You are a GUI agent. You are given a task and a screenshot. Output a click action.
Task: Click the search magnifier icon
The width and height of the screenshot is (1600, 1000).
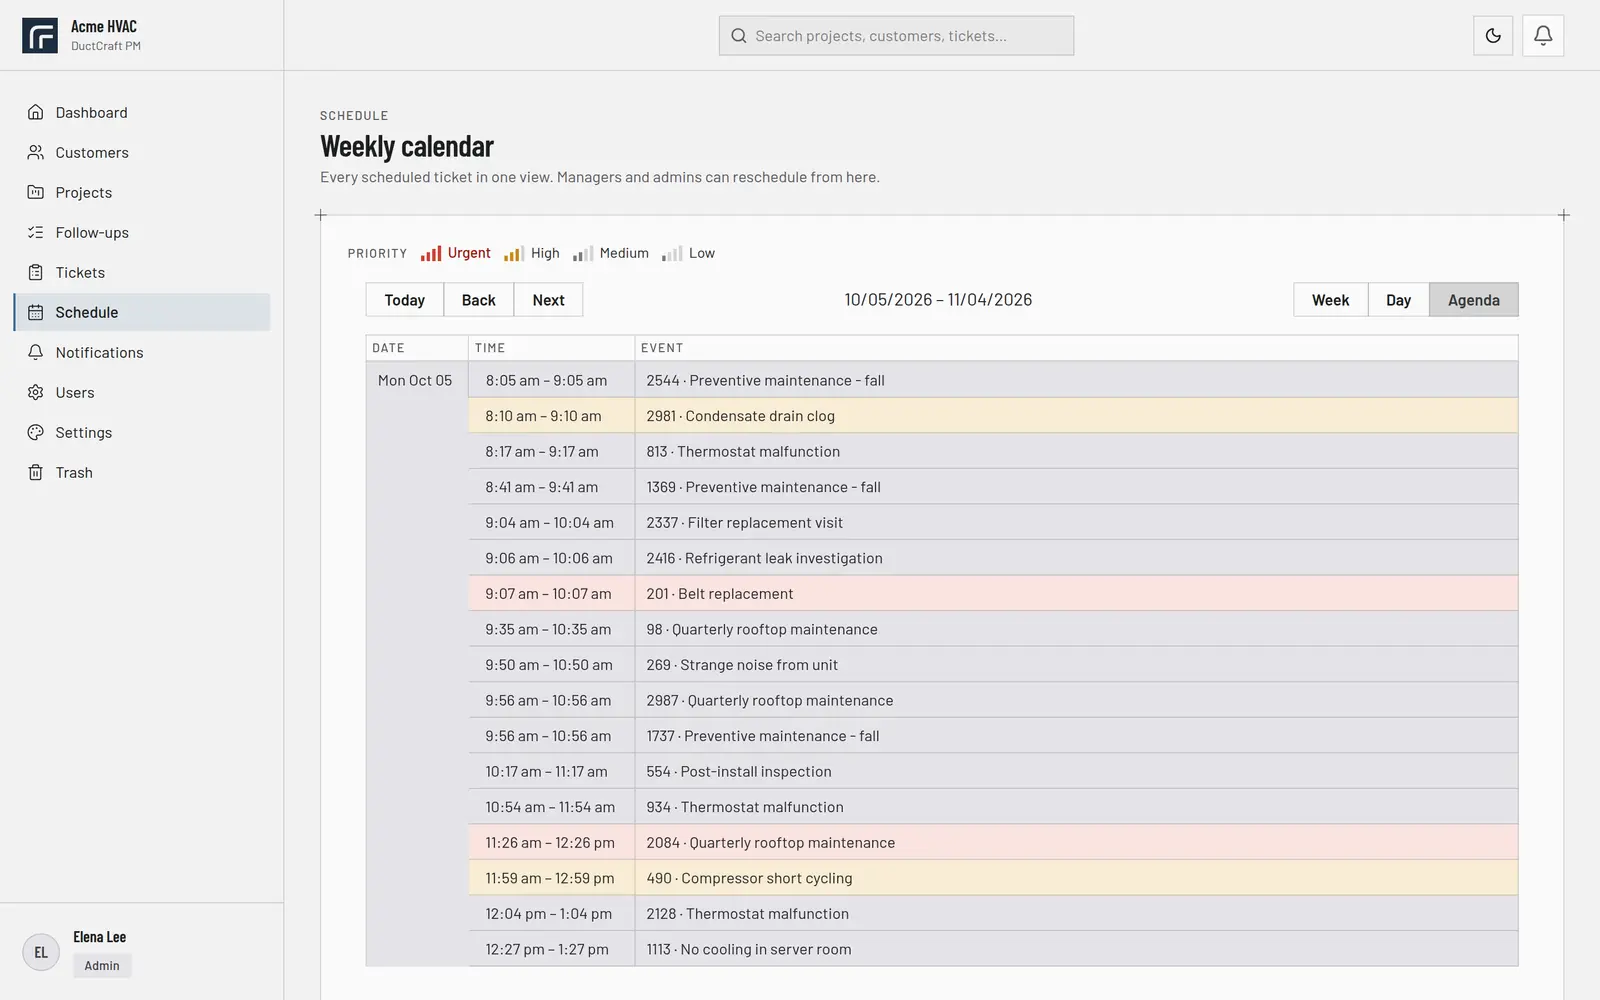pyautogui.click(x=739, y=36)
